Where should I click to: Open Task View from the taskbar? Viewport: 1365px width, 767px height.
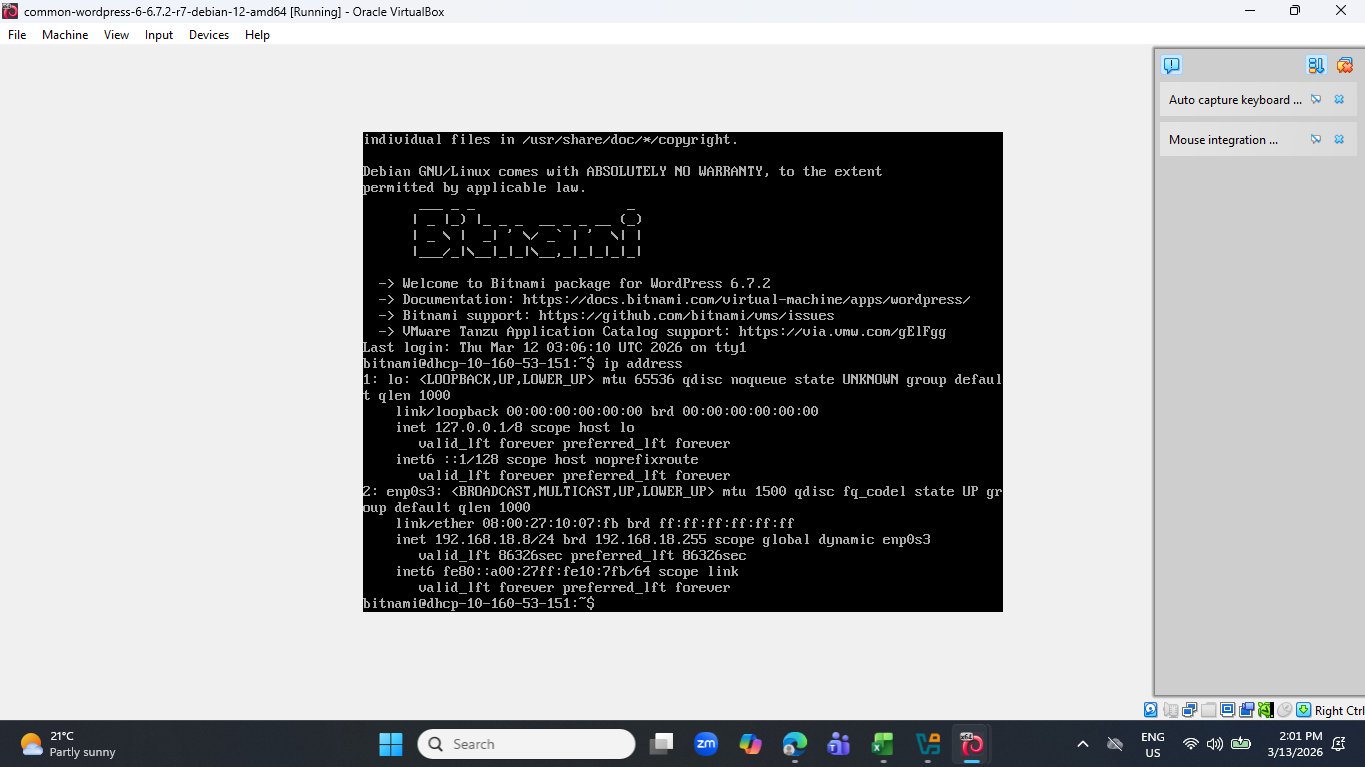click(661, 744)
